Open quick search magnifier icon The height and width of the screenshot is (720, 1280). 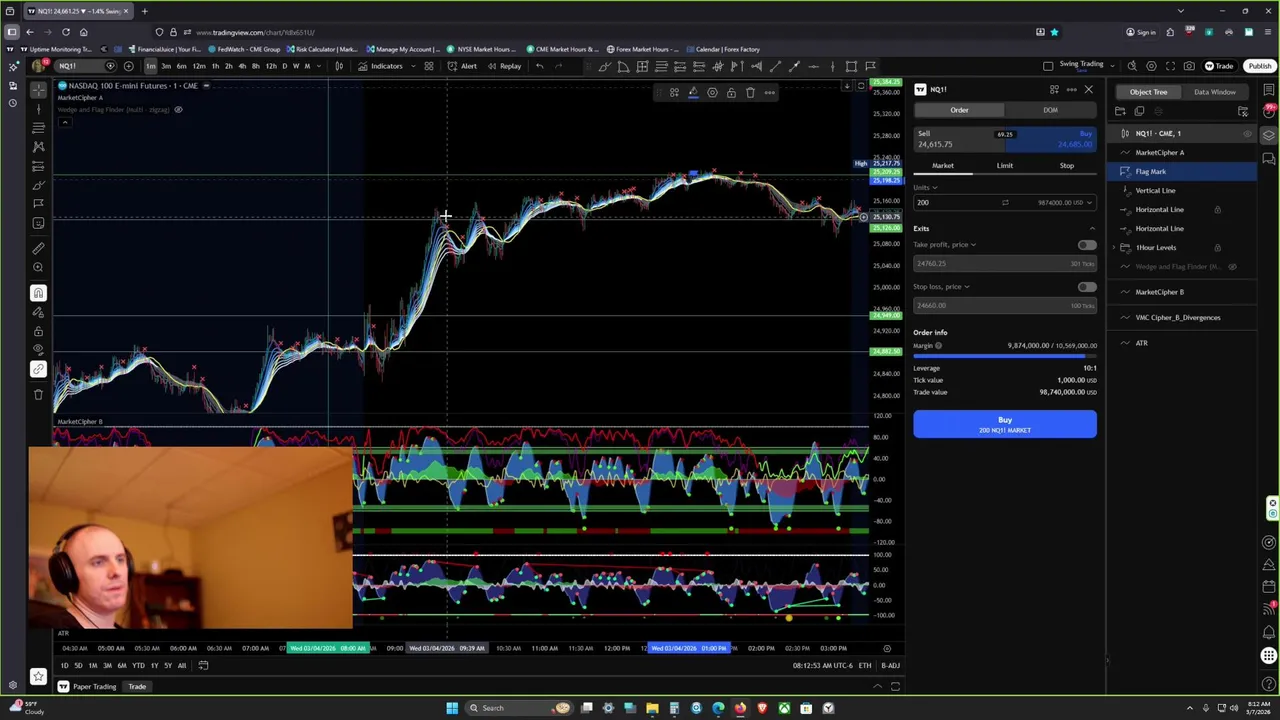coord(1132,66)
